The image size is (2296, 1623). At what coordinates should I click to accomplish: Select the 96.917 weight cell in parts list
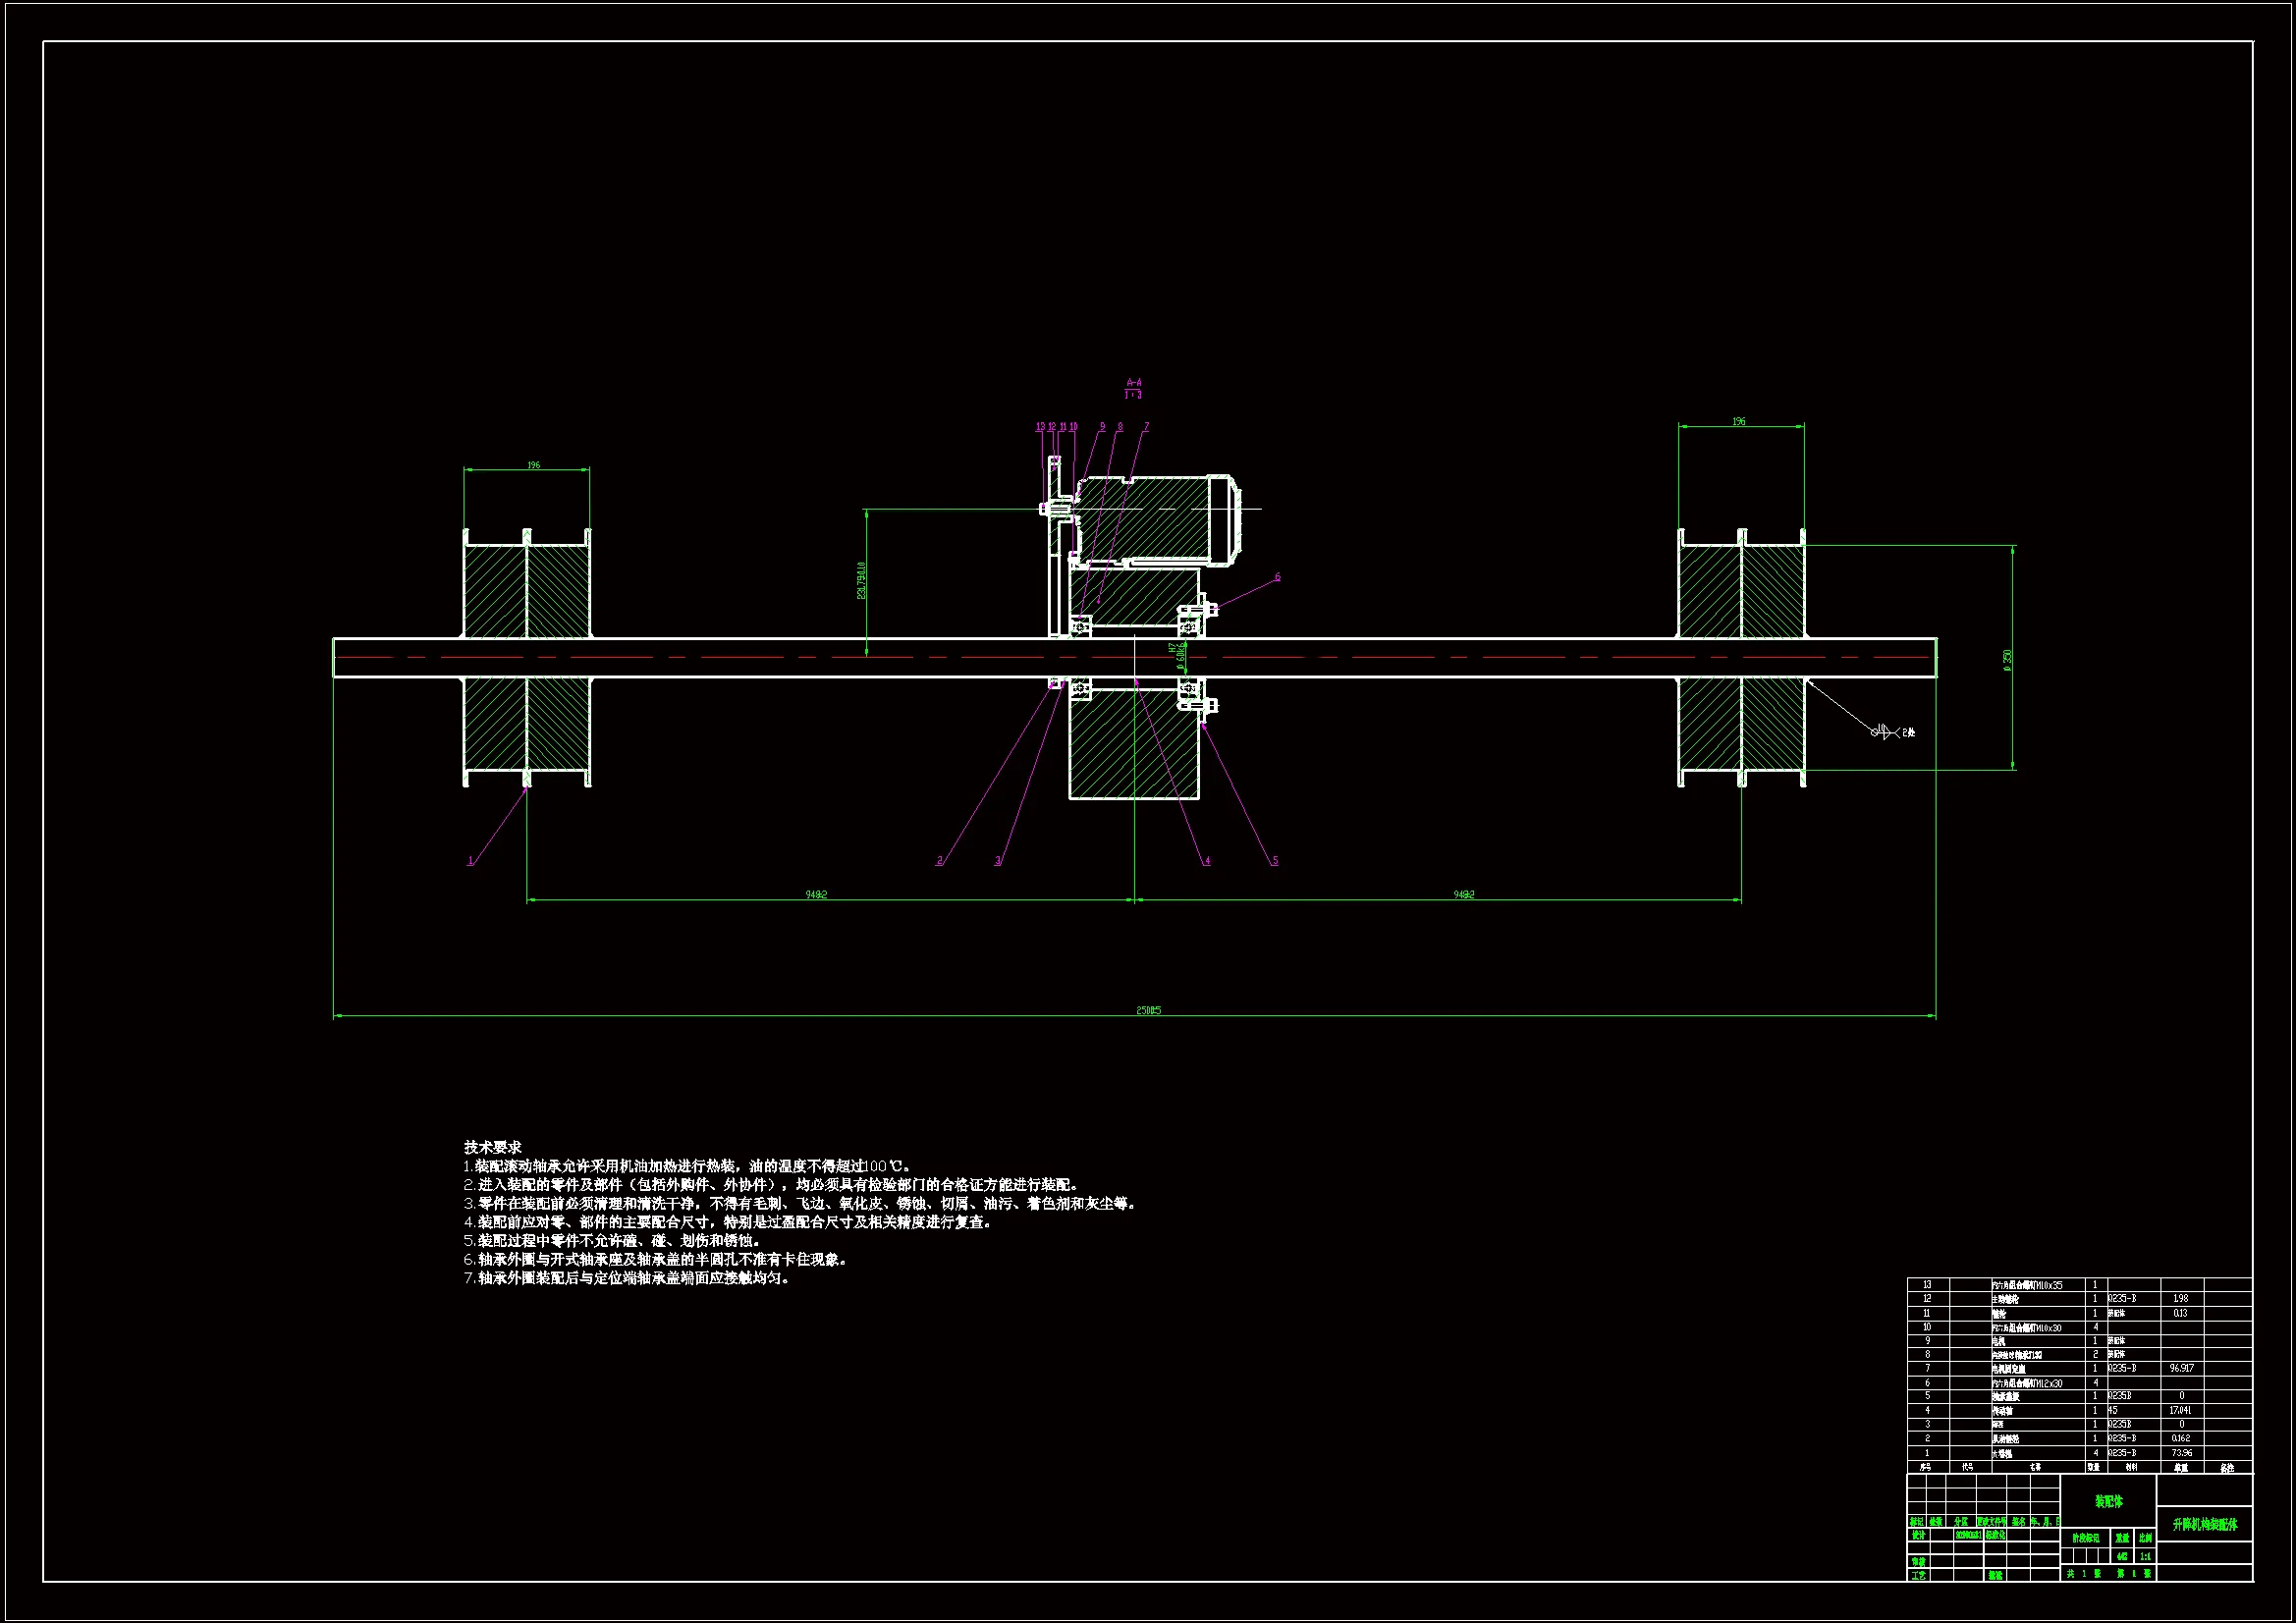tap(2181, 1368)
